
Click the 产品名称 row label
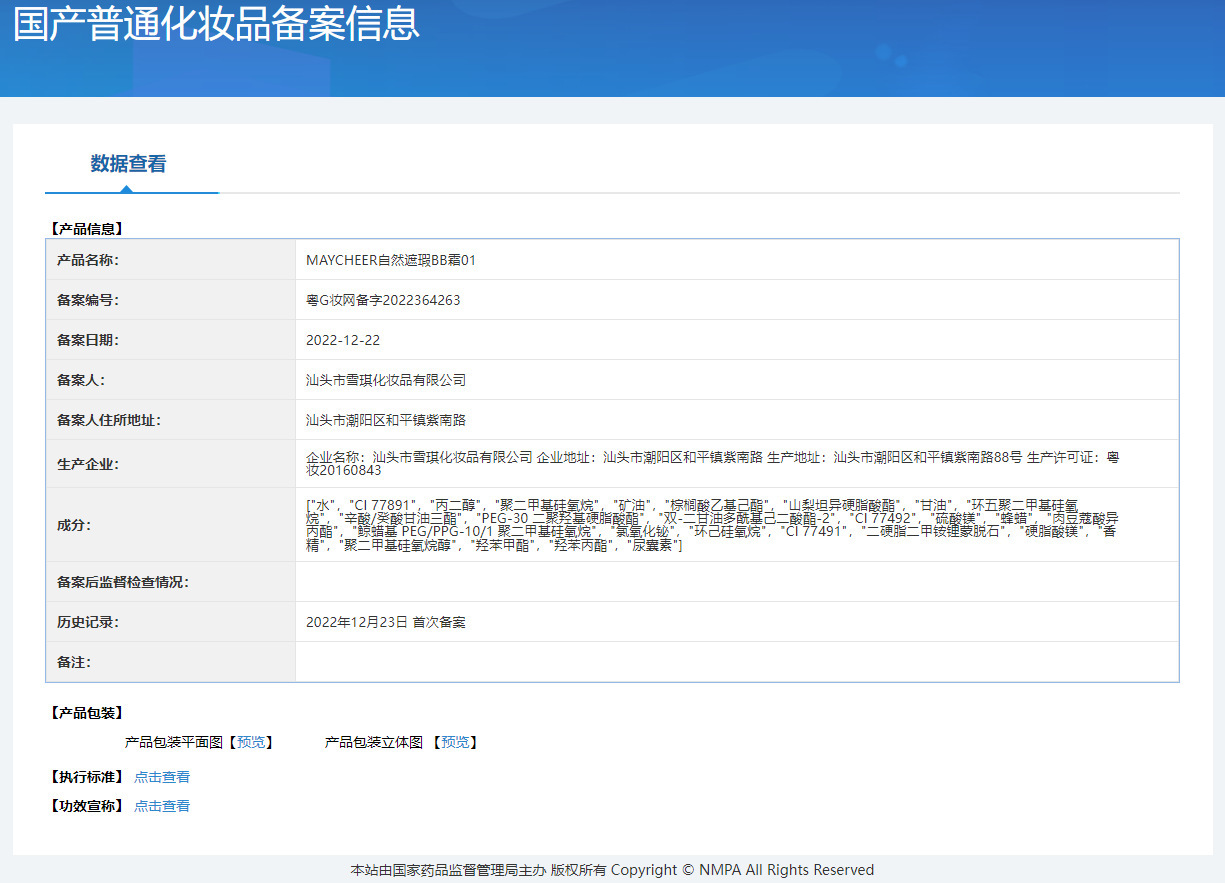[x=88, y=260]
